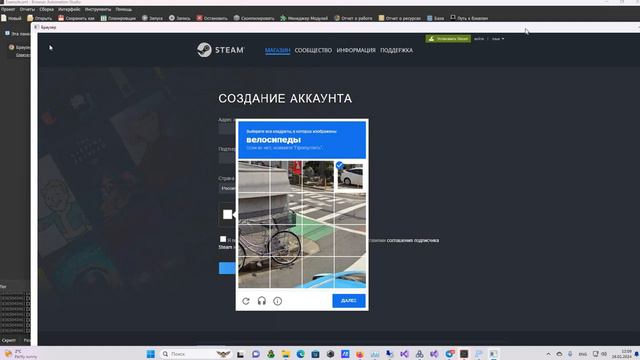Click the Скомпилировать compile toolbar icon
Viewport: 640px width, 360px height.
pyautogui.click(x=254, y=18)
